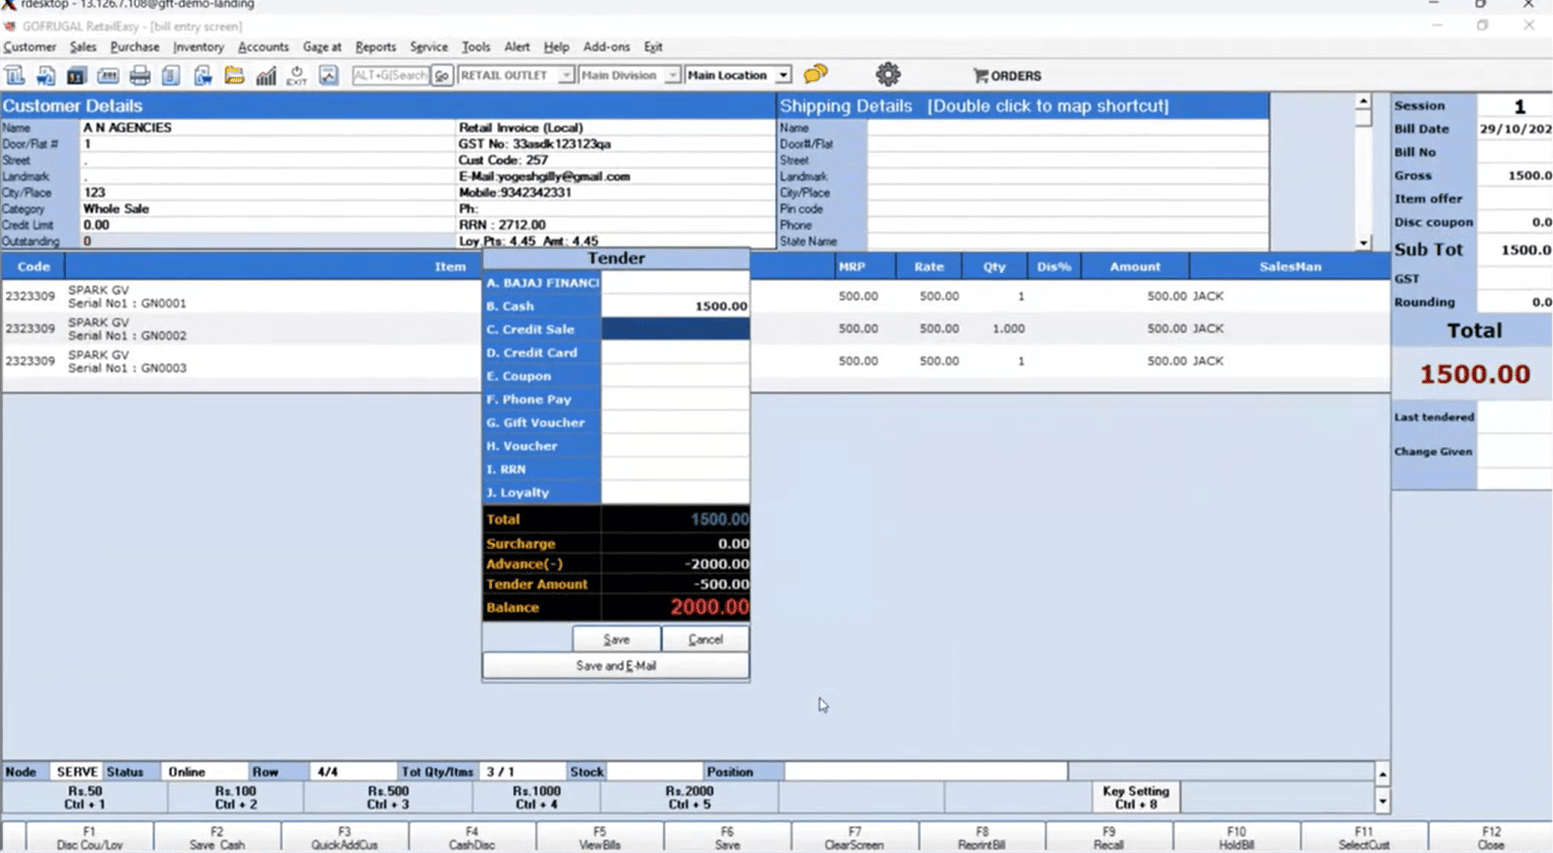This screenshot has width=1553, height=853.
Task: Click the Rs.500 quick cash button
Action: click(x=388, y=797)
